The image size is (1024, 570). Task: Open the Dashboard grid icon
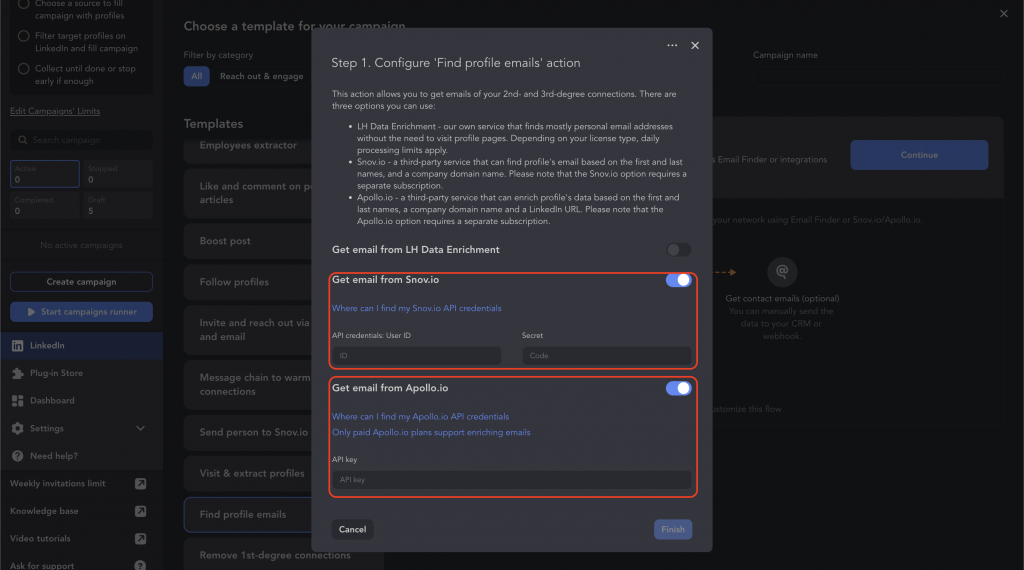[x=18, y=401]
